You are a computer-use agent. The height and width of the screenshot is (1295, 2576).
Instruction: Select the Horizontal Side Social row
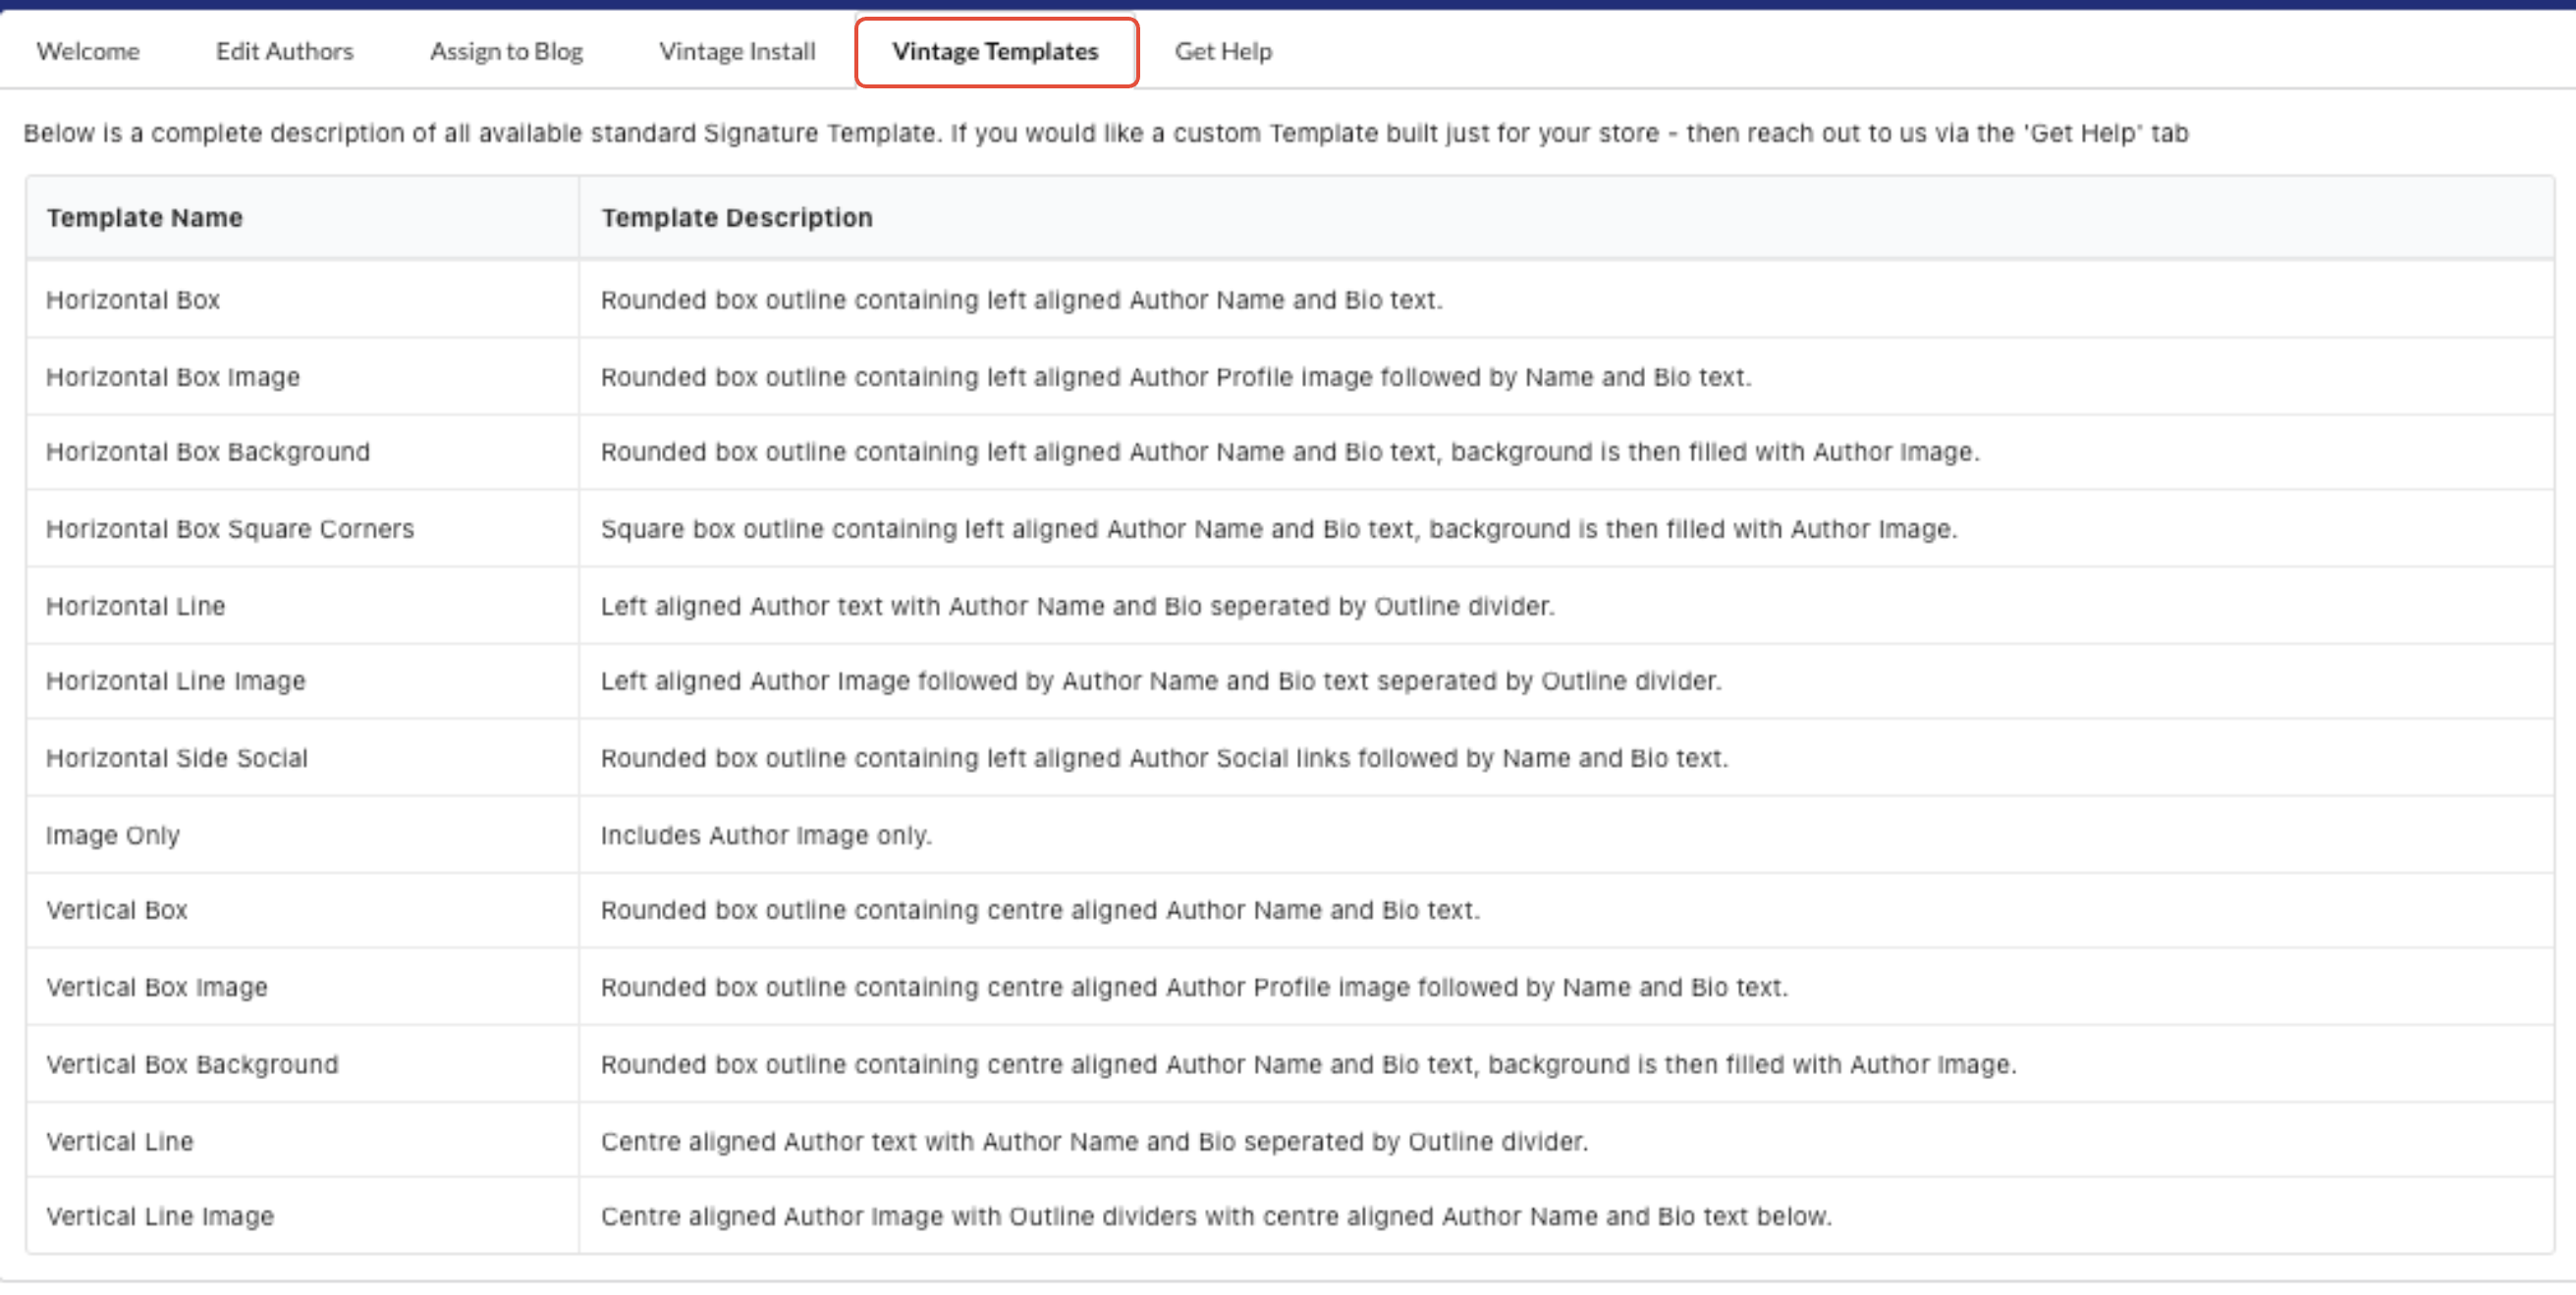point(177,757)
